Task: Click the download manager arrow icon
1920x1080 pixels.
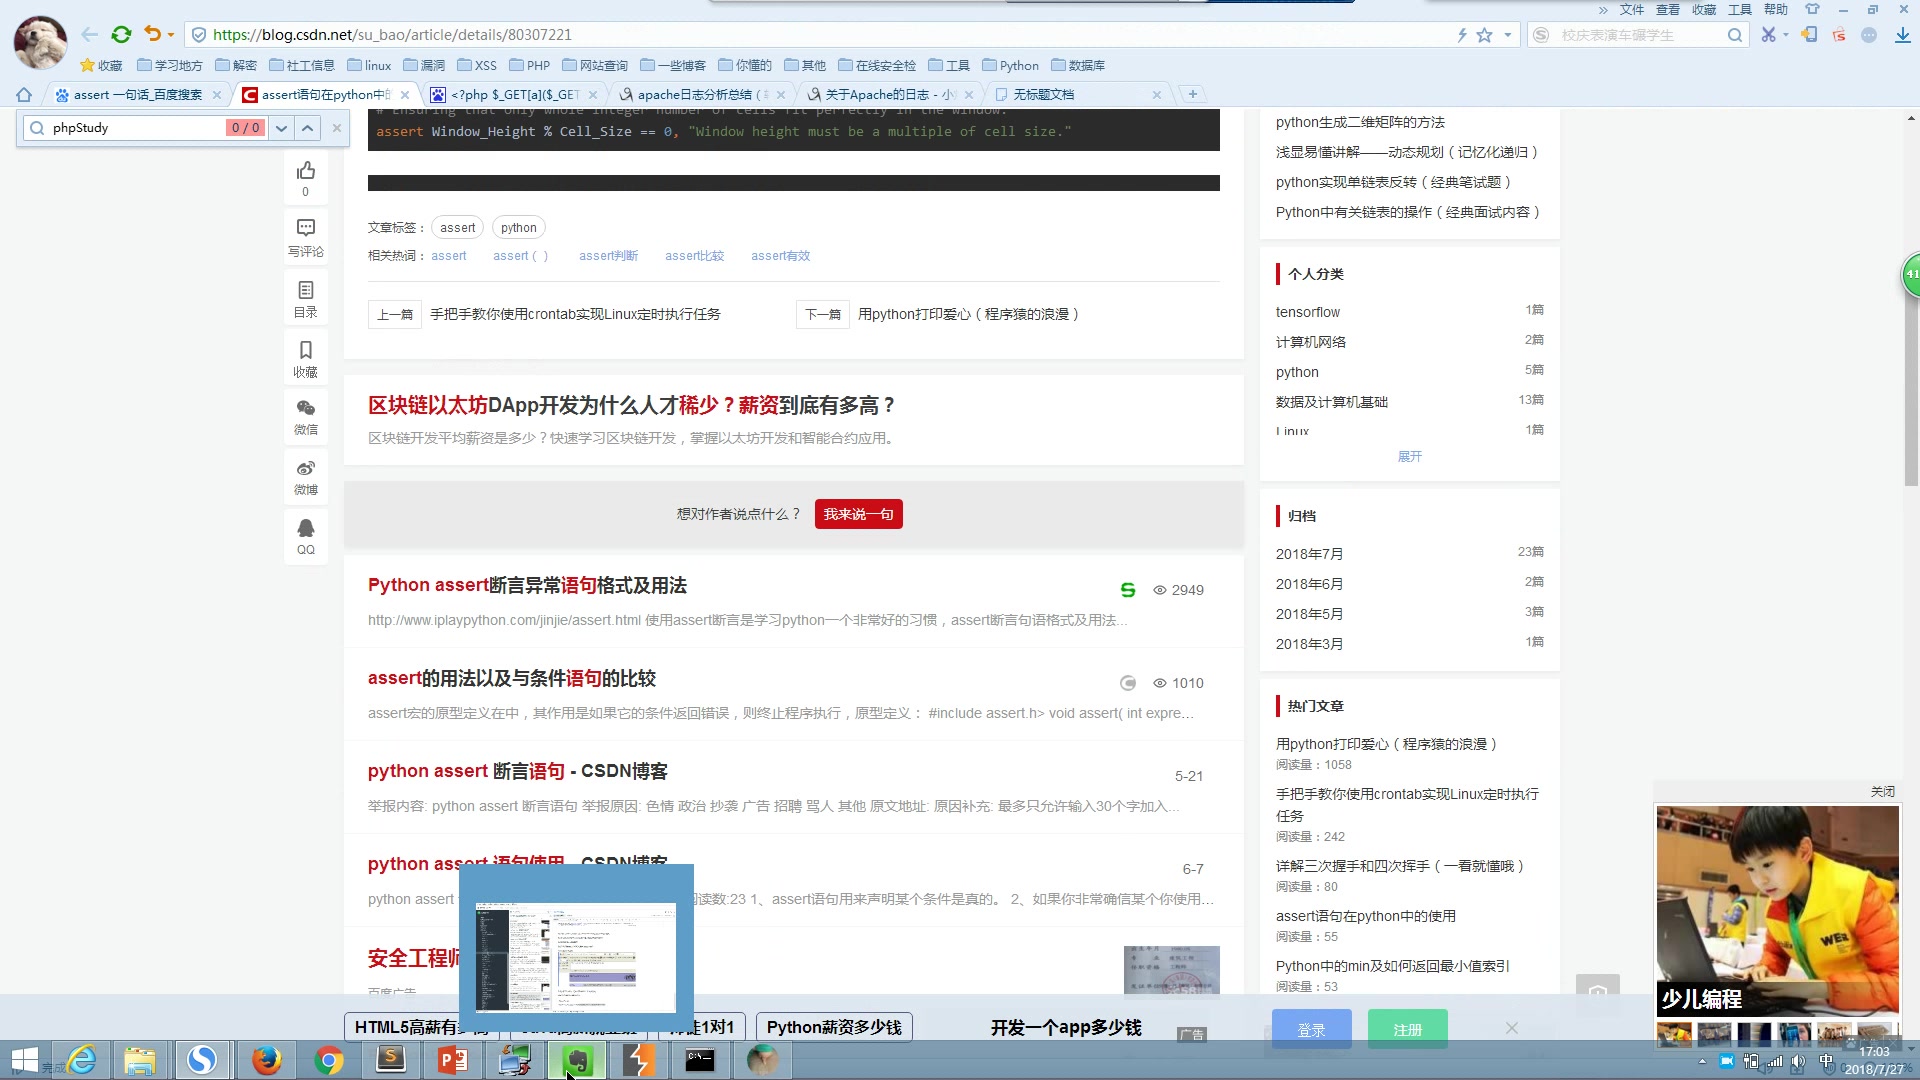Action: [1903, 33]
